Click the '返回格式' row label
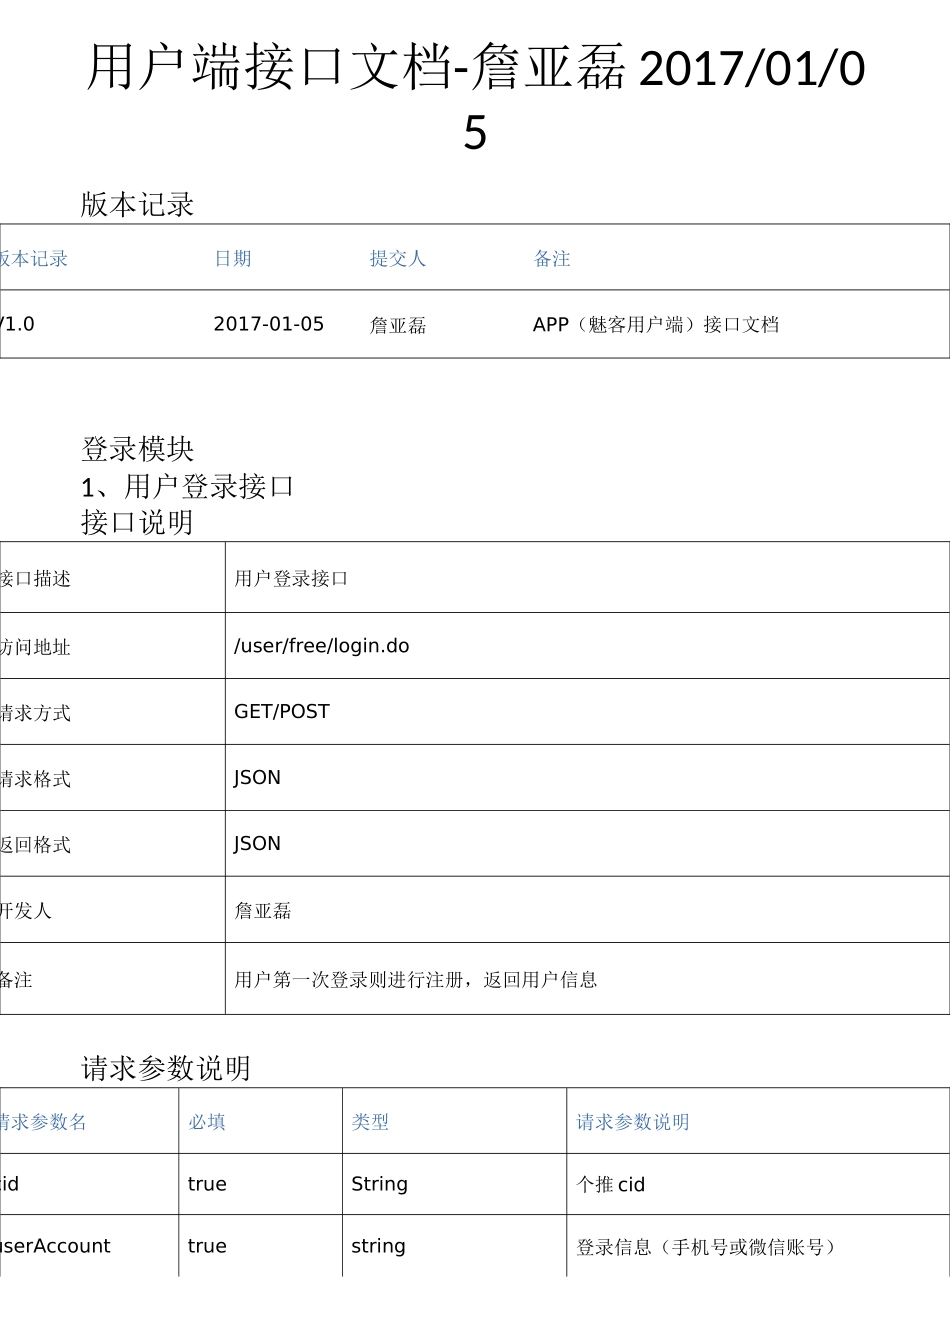 pyautogui.click(x=35, y=845)
